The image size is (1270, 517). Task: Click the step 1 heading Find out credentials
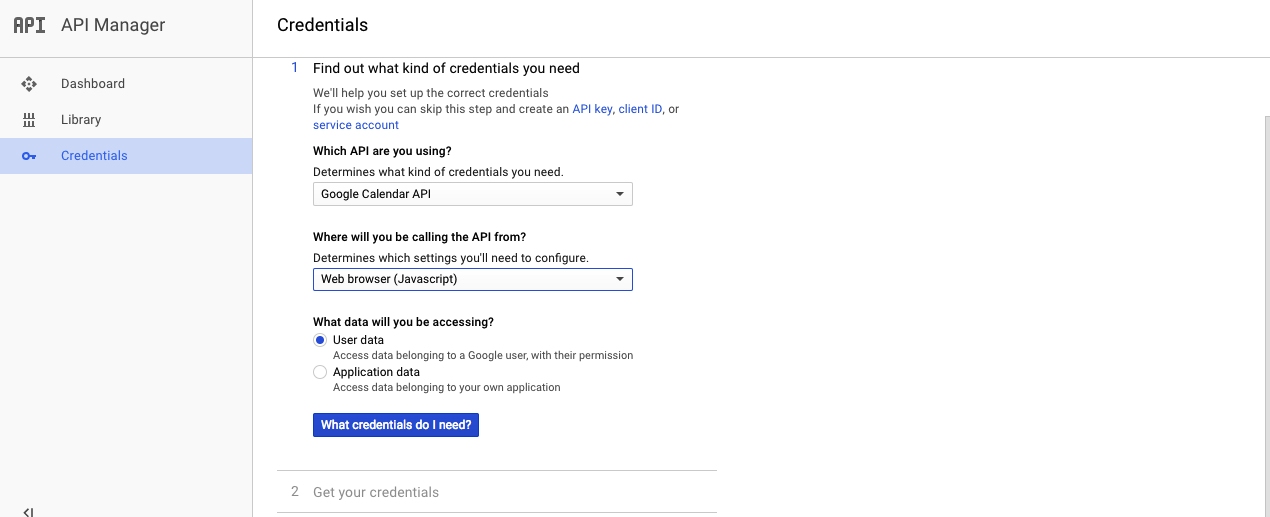click(446, 68)
